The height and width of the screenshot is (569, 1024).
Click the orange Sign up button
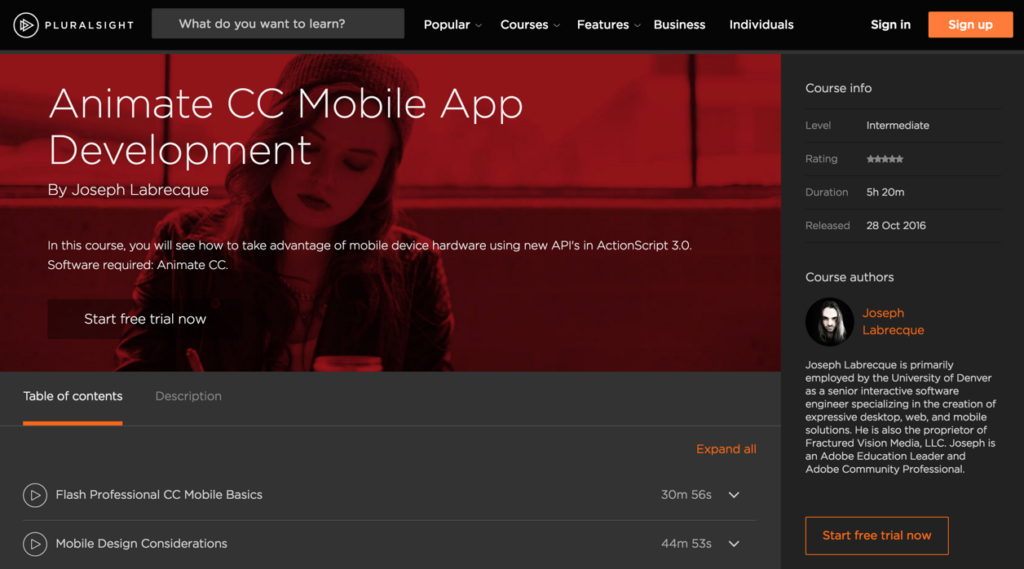point(970,25)
